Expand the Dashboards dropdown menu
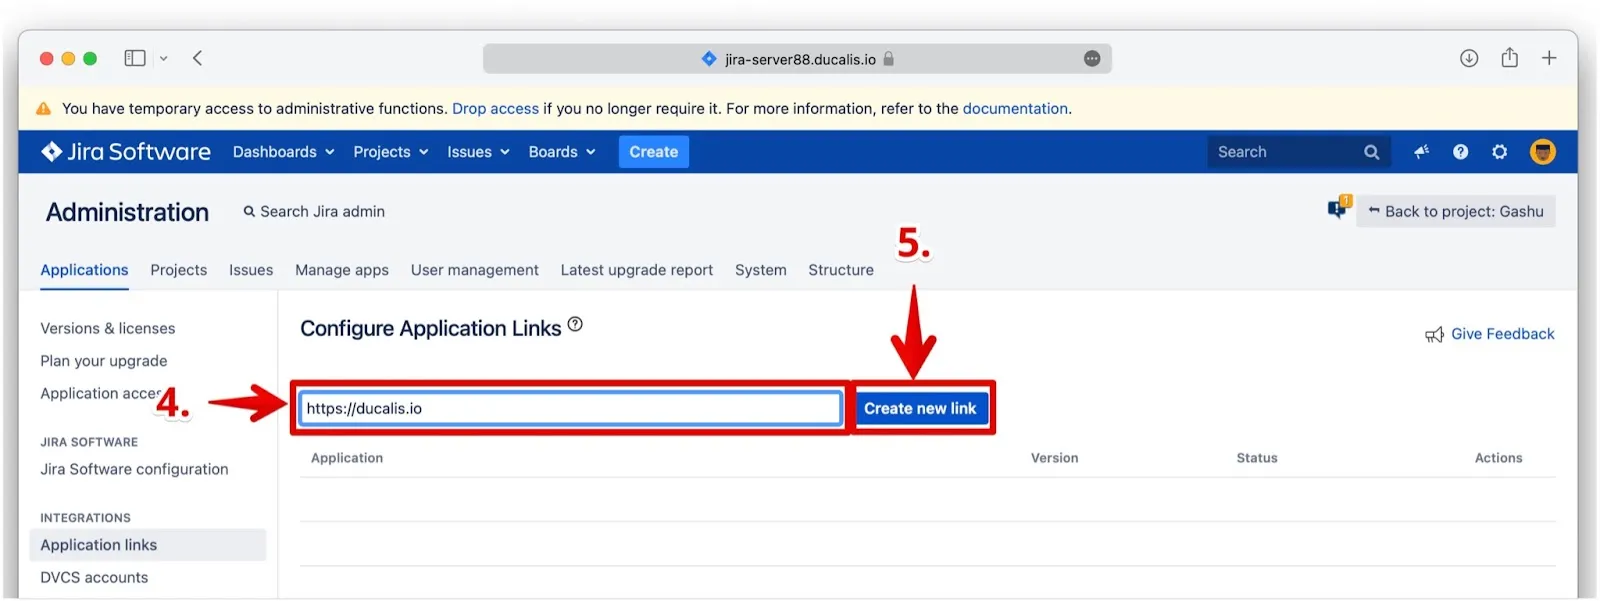1600x601 pixels. pyautogui.click(x=283, y=152)
